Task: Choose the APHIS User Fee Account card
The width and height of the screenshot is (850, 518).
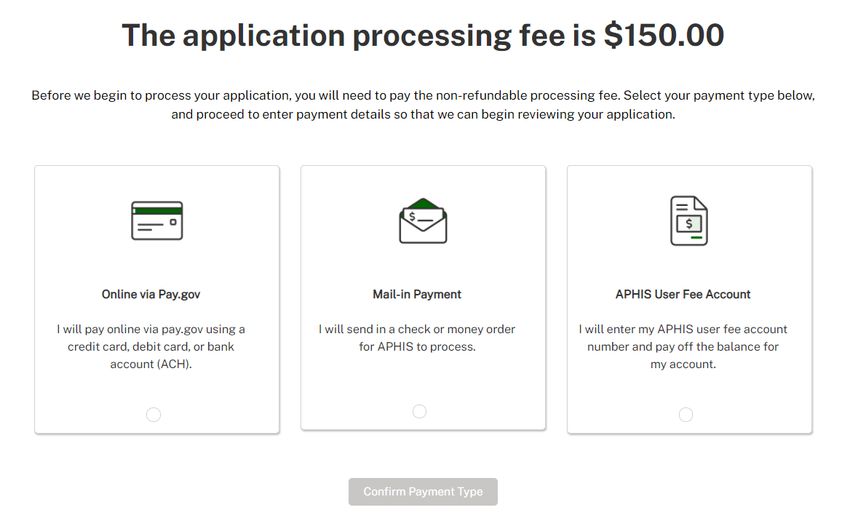Action: click(x=690, y=300)
